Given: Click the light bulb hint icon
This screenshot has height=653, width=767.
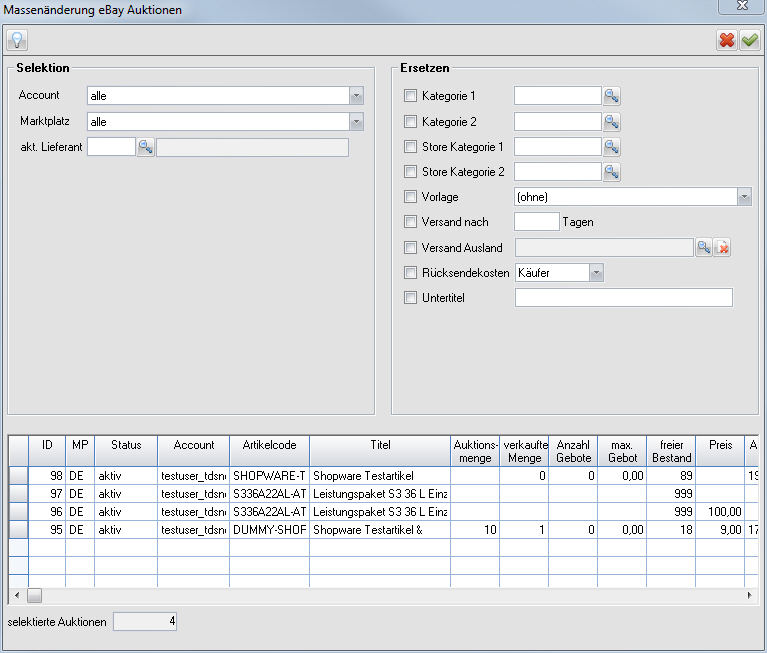Looking at the screenshot, I should click(x=17, y=40).
